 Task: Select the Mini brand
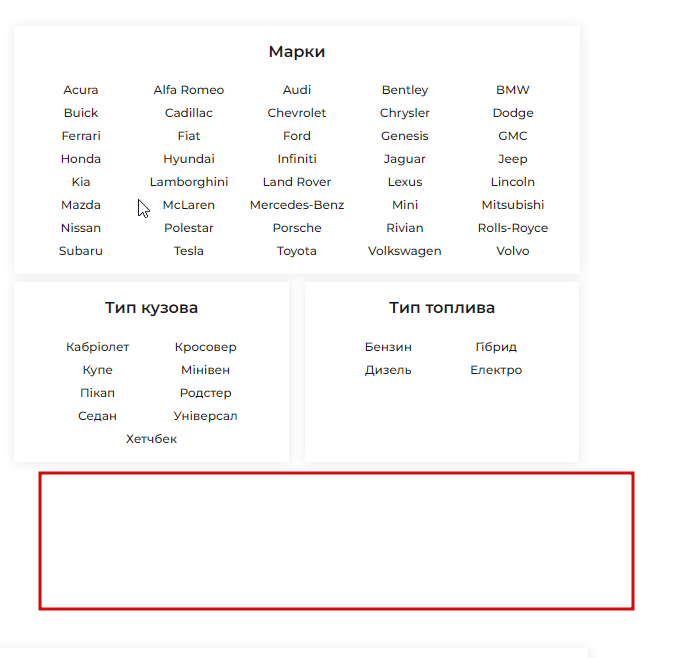pyautogui.click(x=405, y=205)
